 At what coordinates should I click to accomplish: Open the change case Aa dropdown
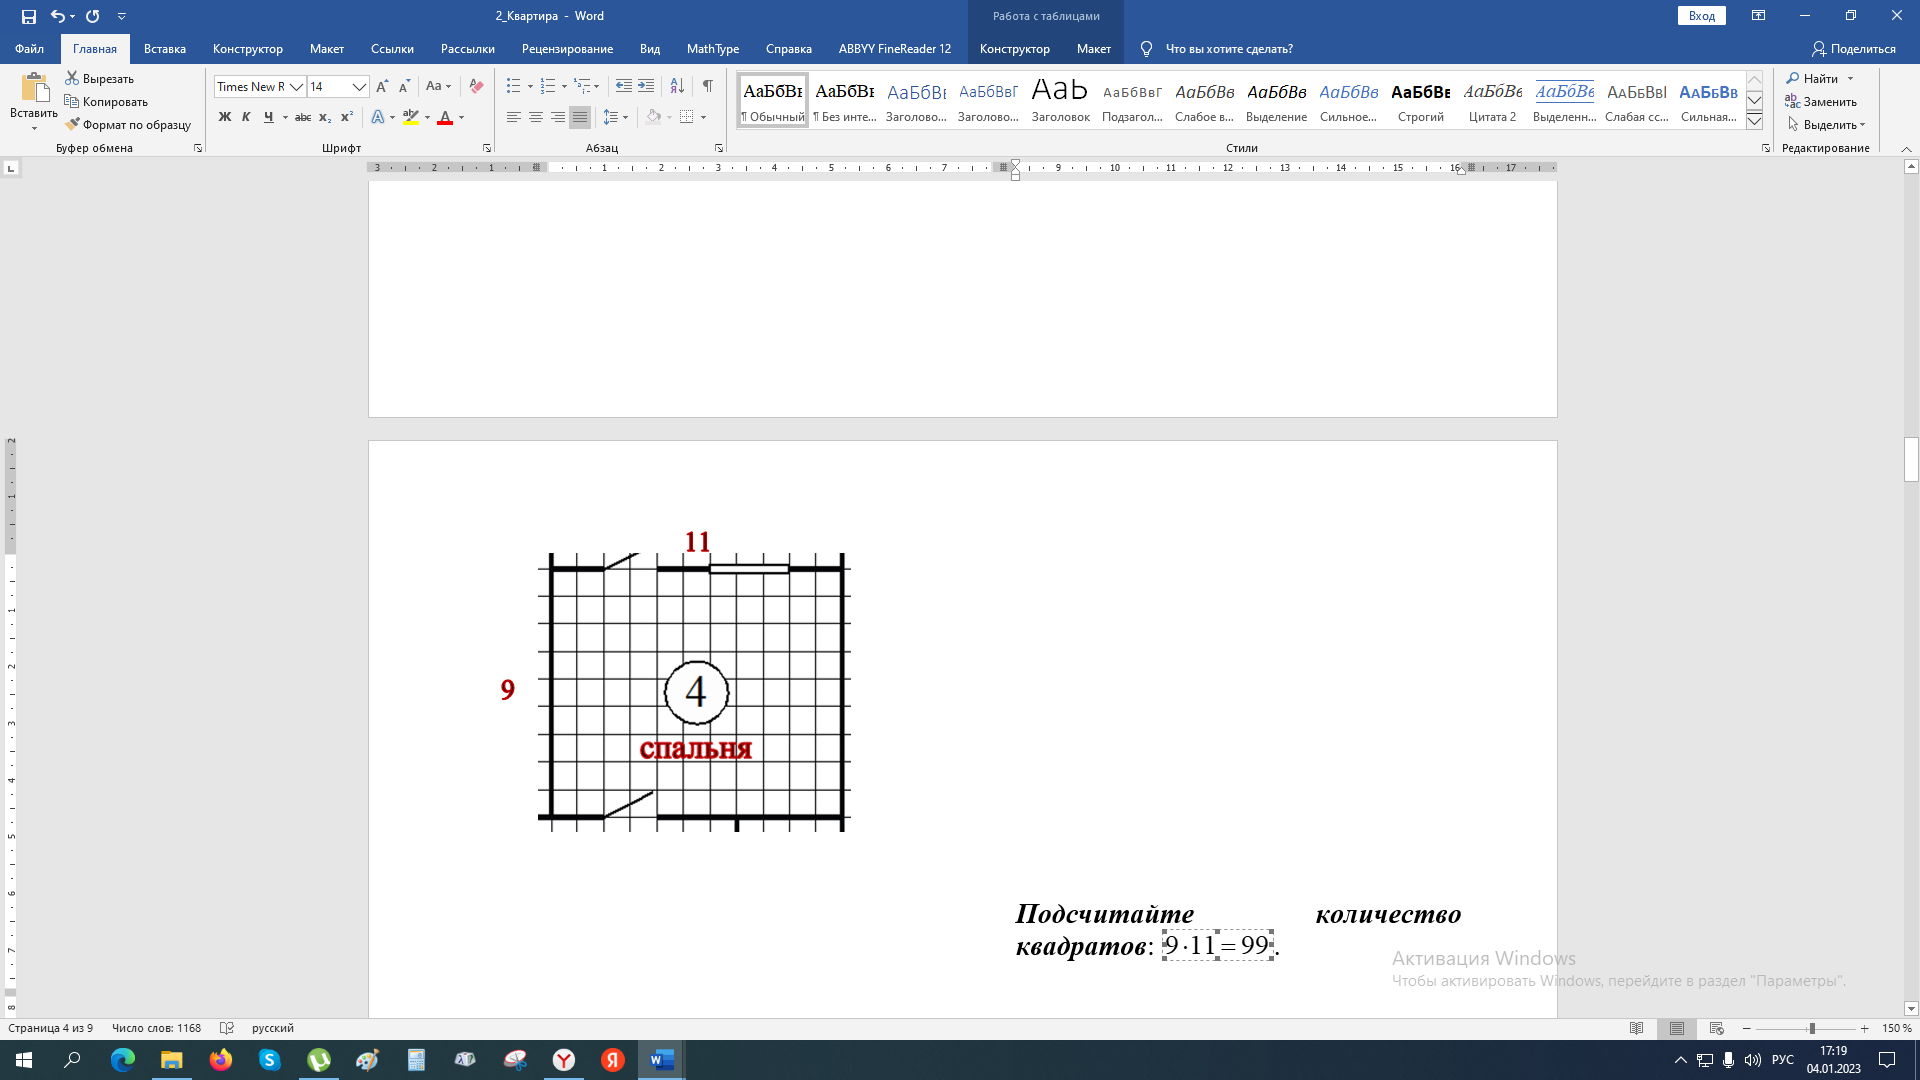438,86
